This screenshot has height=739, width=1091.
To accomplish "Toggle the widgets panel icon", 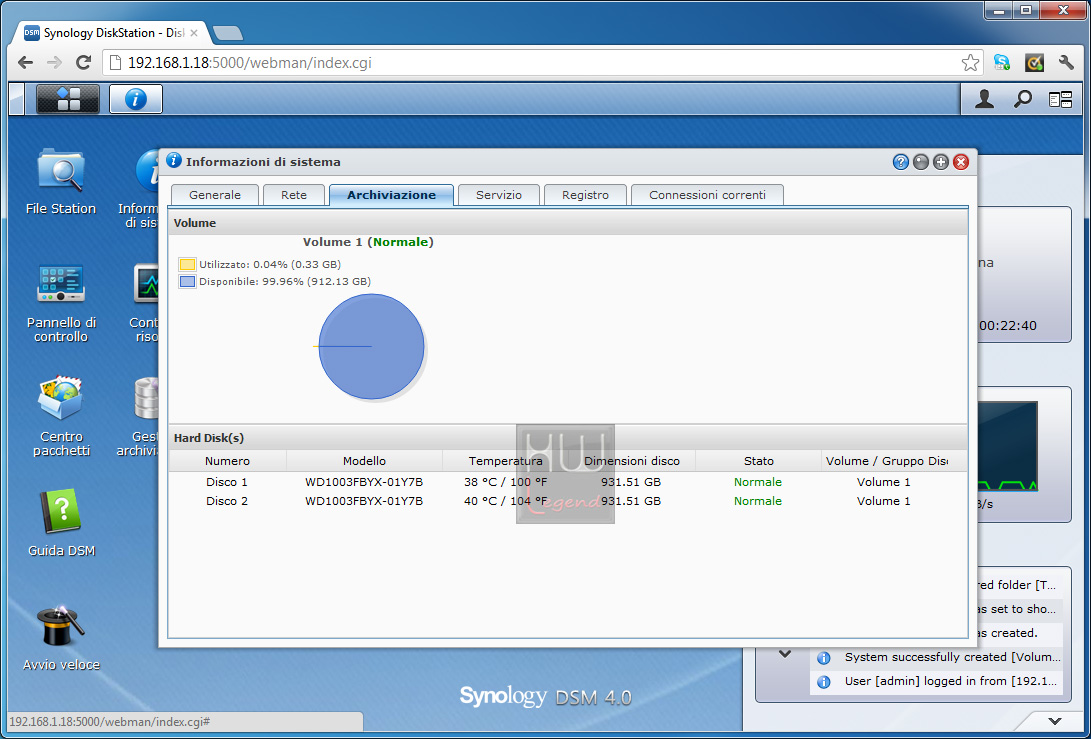I will [1060, 100].
